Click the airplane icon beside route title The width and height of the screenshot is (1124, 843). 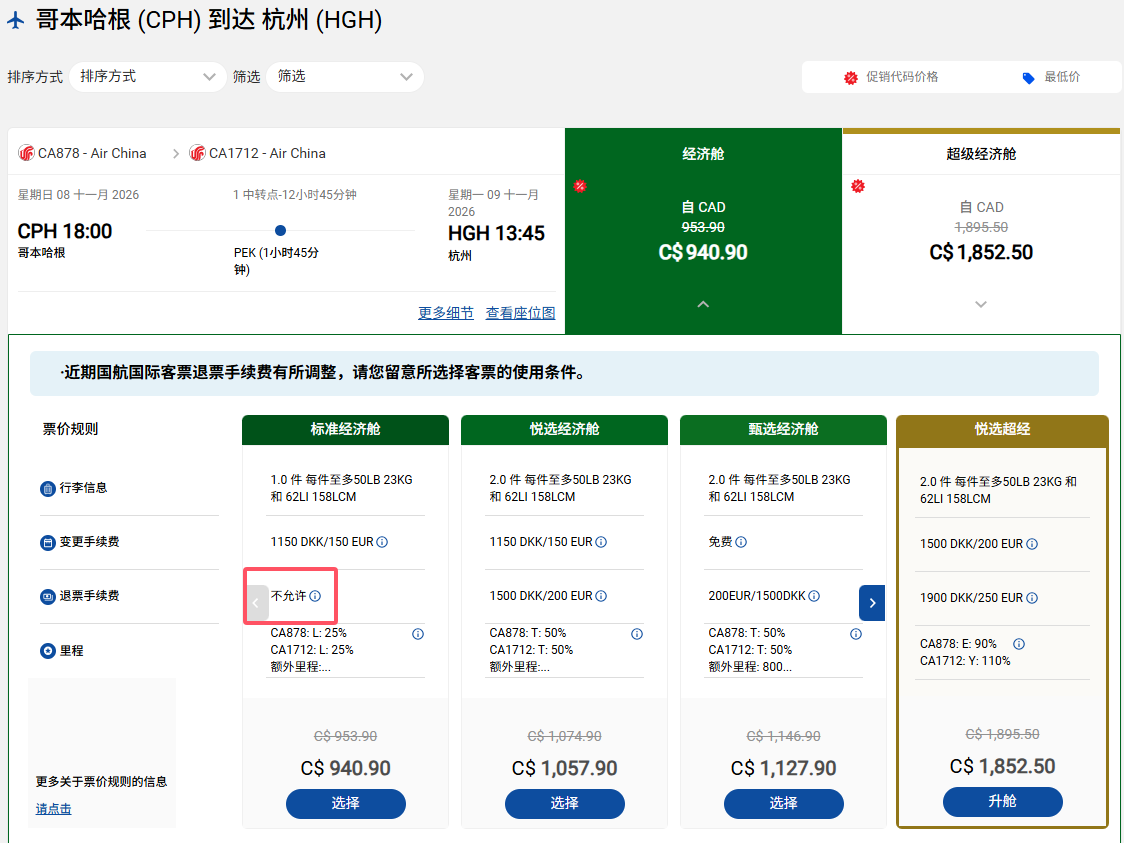tap(16, 20)
